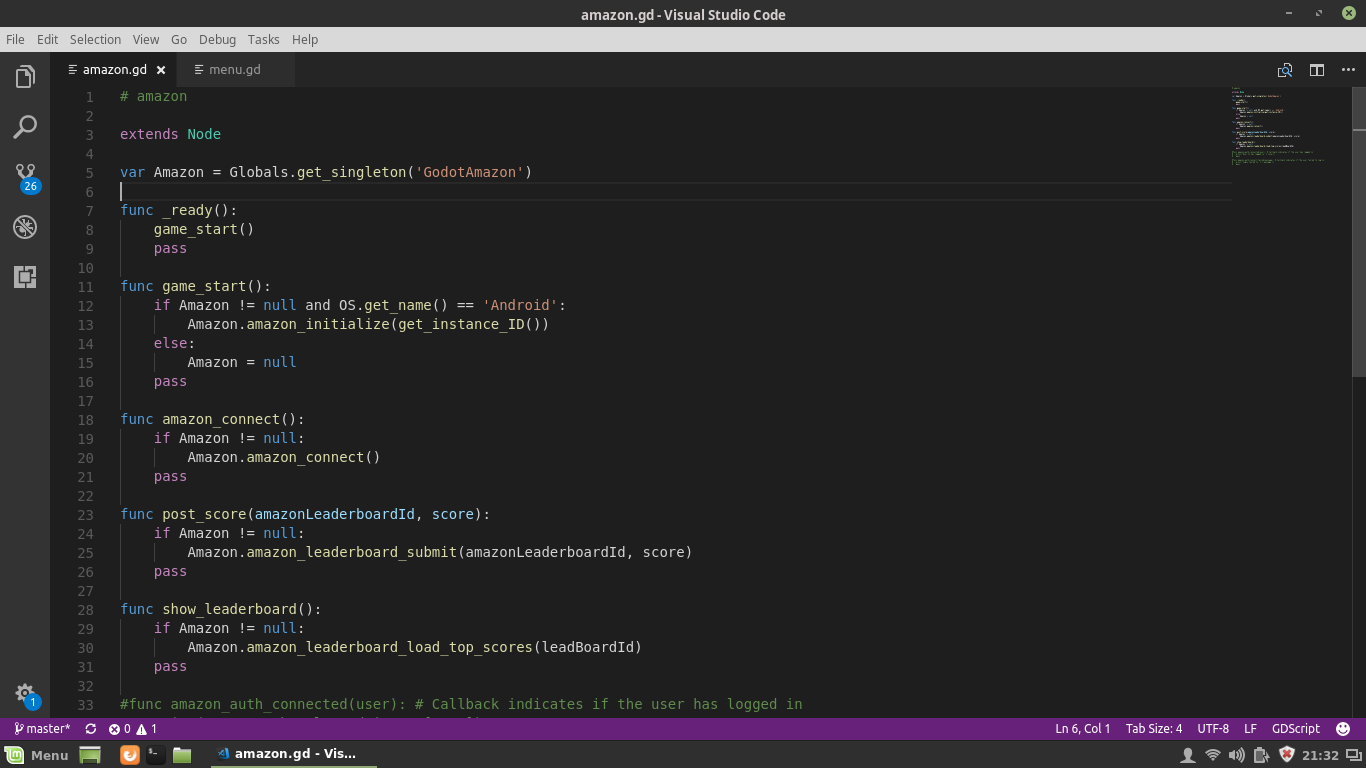Screen dimensions: 1366x768
Task: Change the end-of-line sequence via LF
Action: point(1250,729)
